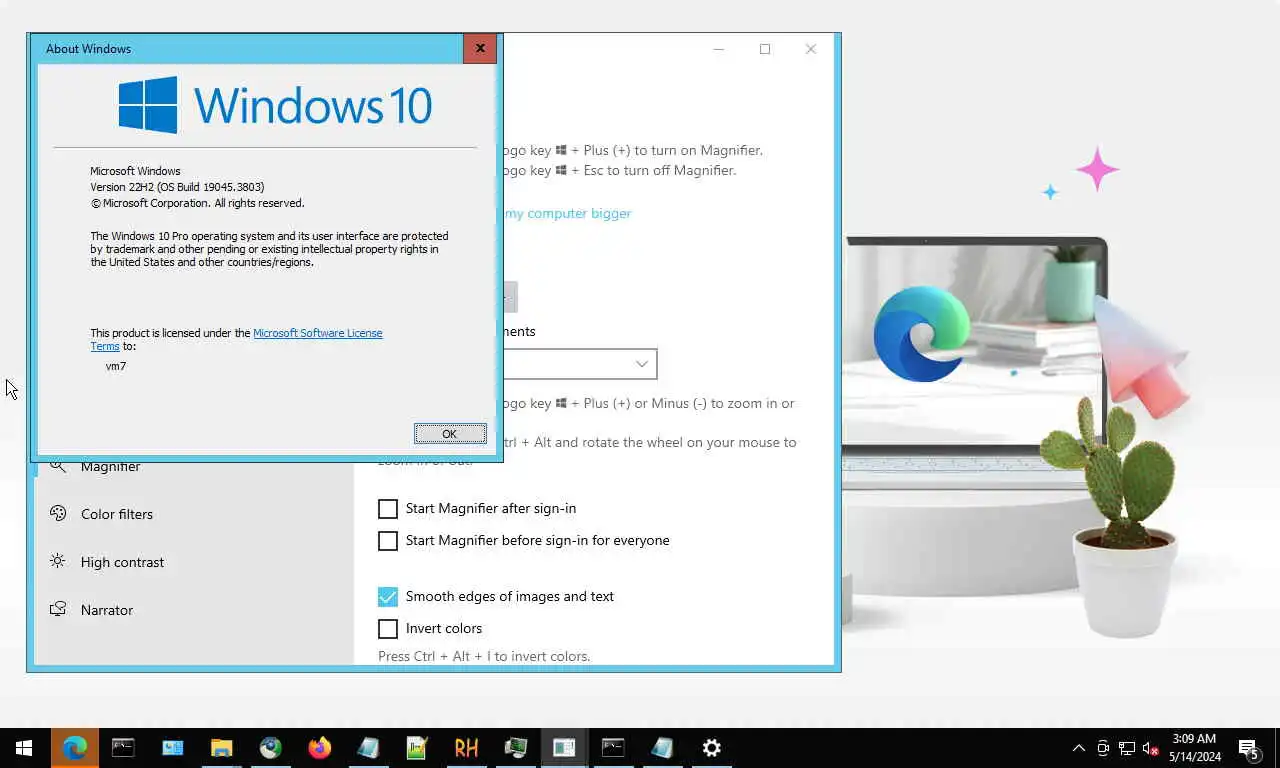Viewport: 1280px width, 768px height.
Task: Select the active About Windows taskbar button
Action: click(564, 747)
